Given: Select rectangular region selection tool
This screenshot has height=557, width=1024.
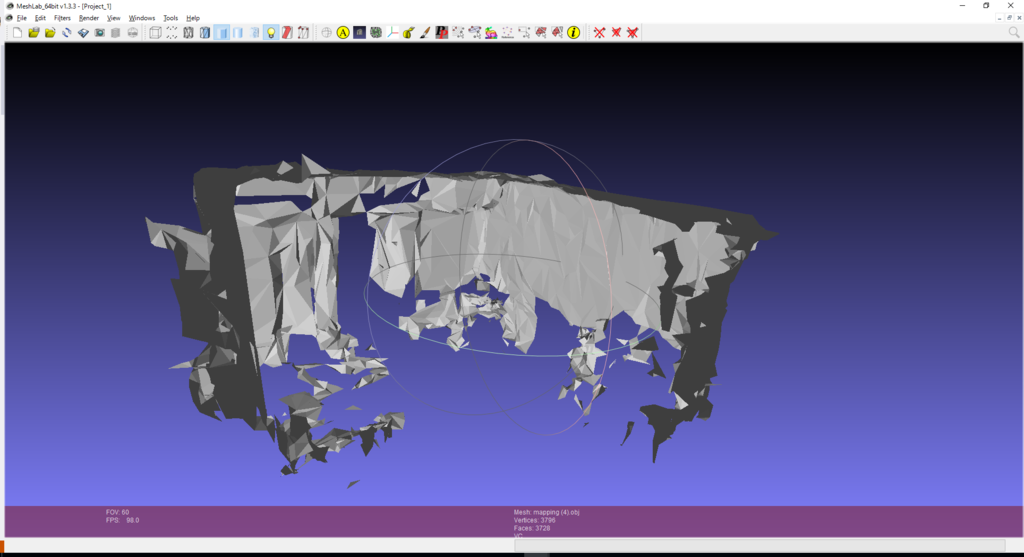Looking at the screenshot, I should (x=524, y=33).
